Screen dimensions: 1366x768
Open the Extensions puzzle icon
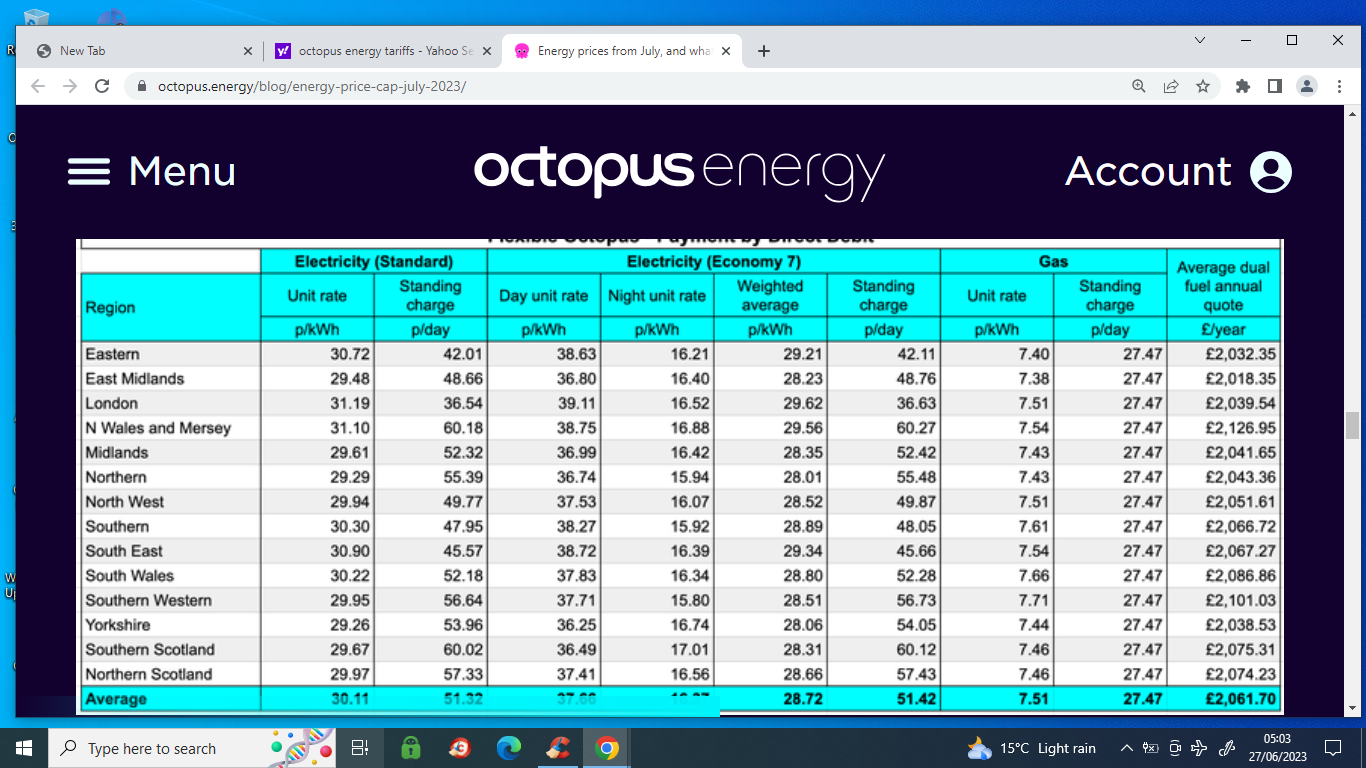tap(1243, 86)
